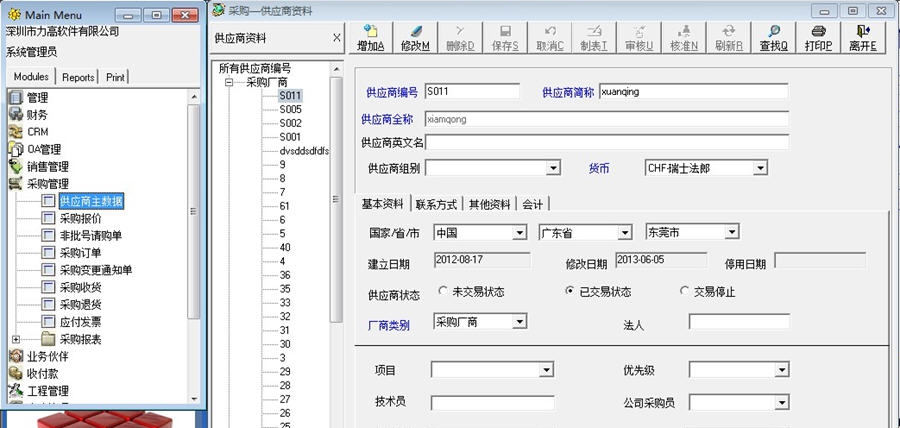Expand the 采购报表 tree folder
Viewport: 900px width, 428px height.
[16, 339]
